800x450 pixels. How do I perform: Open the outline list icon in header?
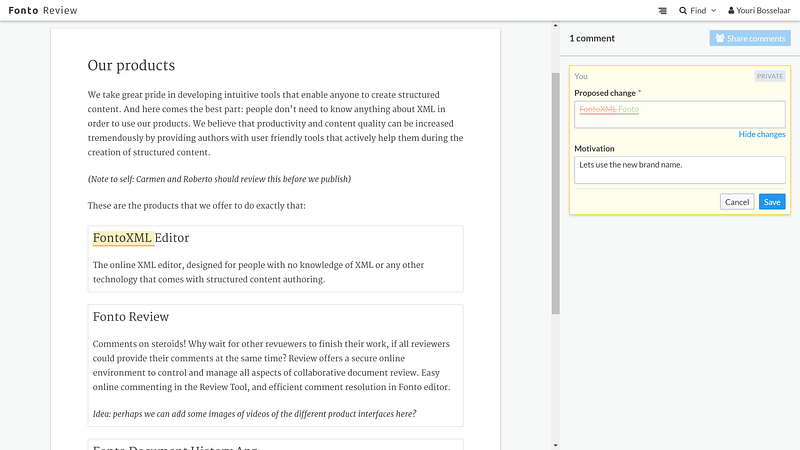point(662,10)
